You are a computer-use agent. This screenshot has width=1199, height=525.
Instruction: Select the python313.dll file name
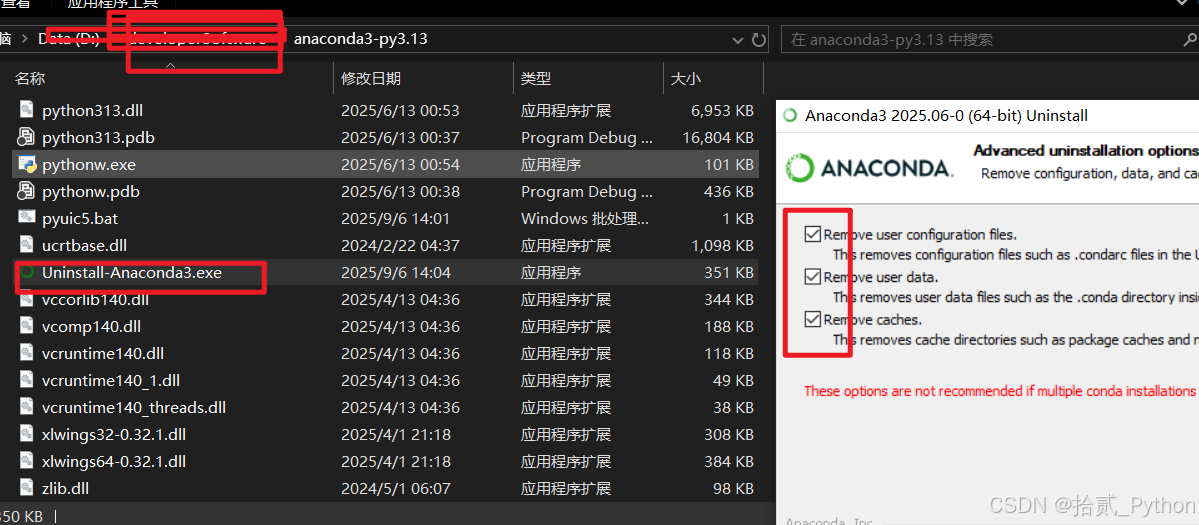[x=93, y=111]
